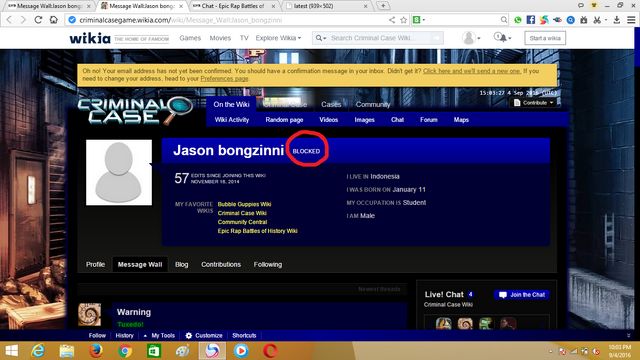Open the Warning thread title
The image size is (640, 360).
click(x=134, y=312)
